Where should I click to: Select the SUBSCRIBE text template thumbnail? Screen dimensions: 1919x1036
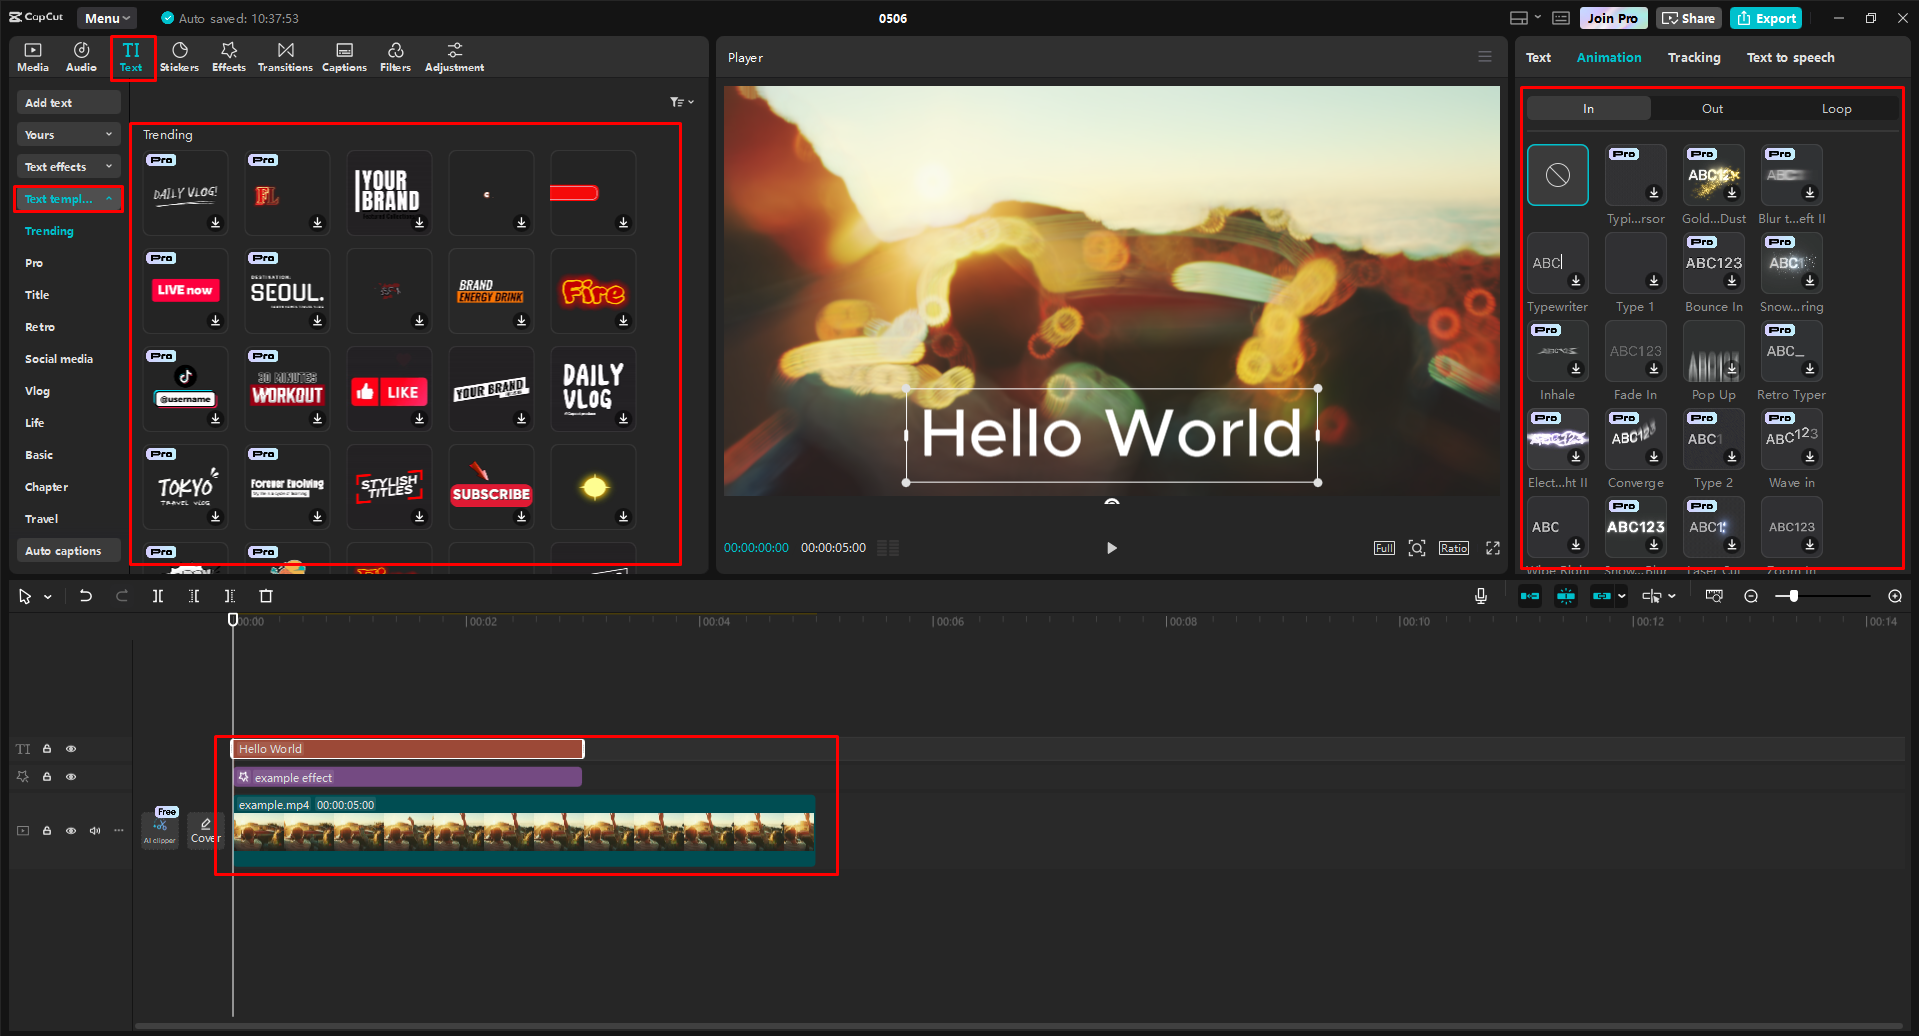click(490, 487)
